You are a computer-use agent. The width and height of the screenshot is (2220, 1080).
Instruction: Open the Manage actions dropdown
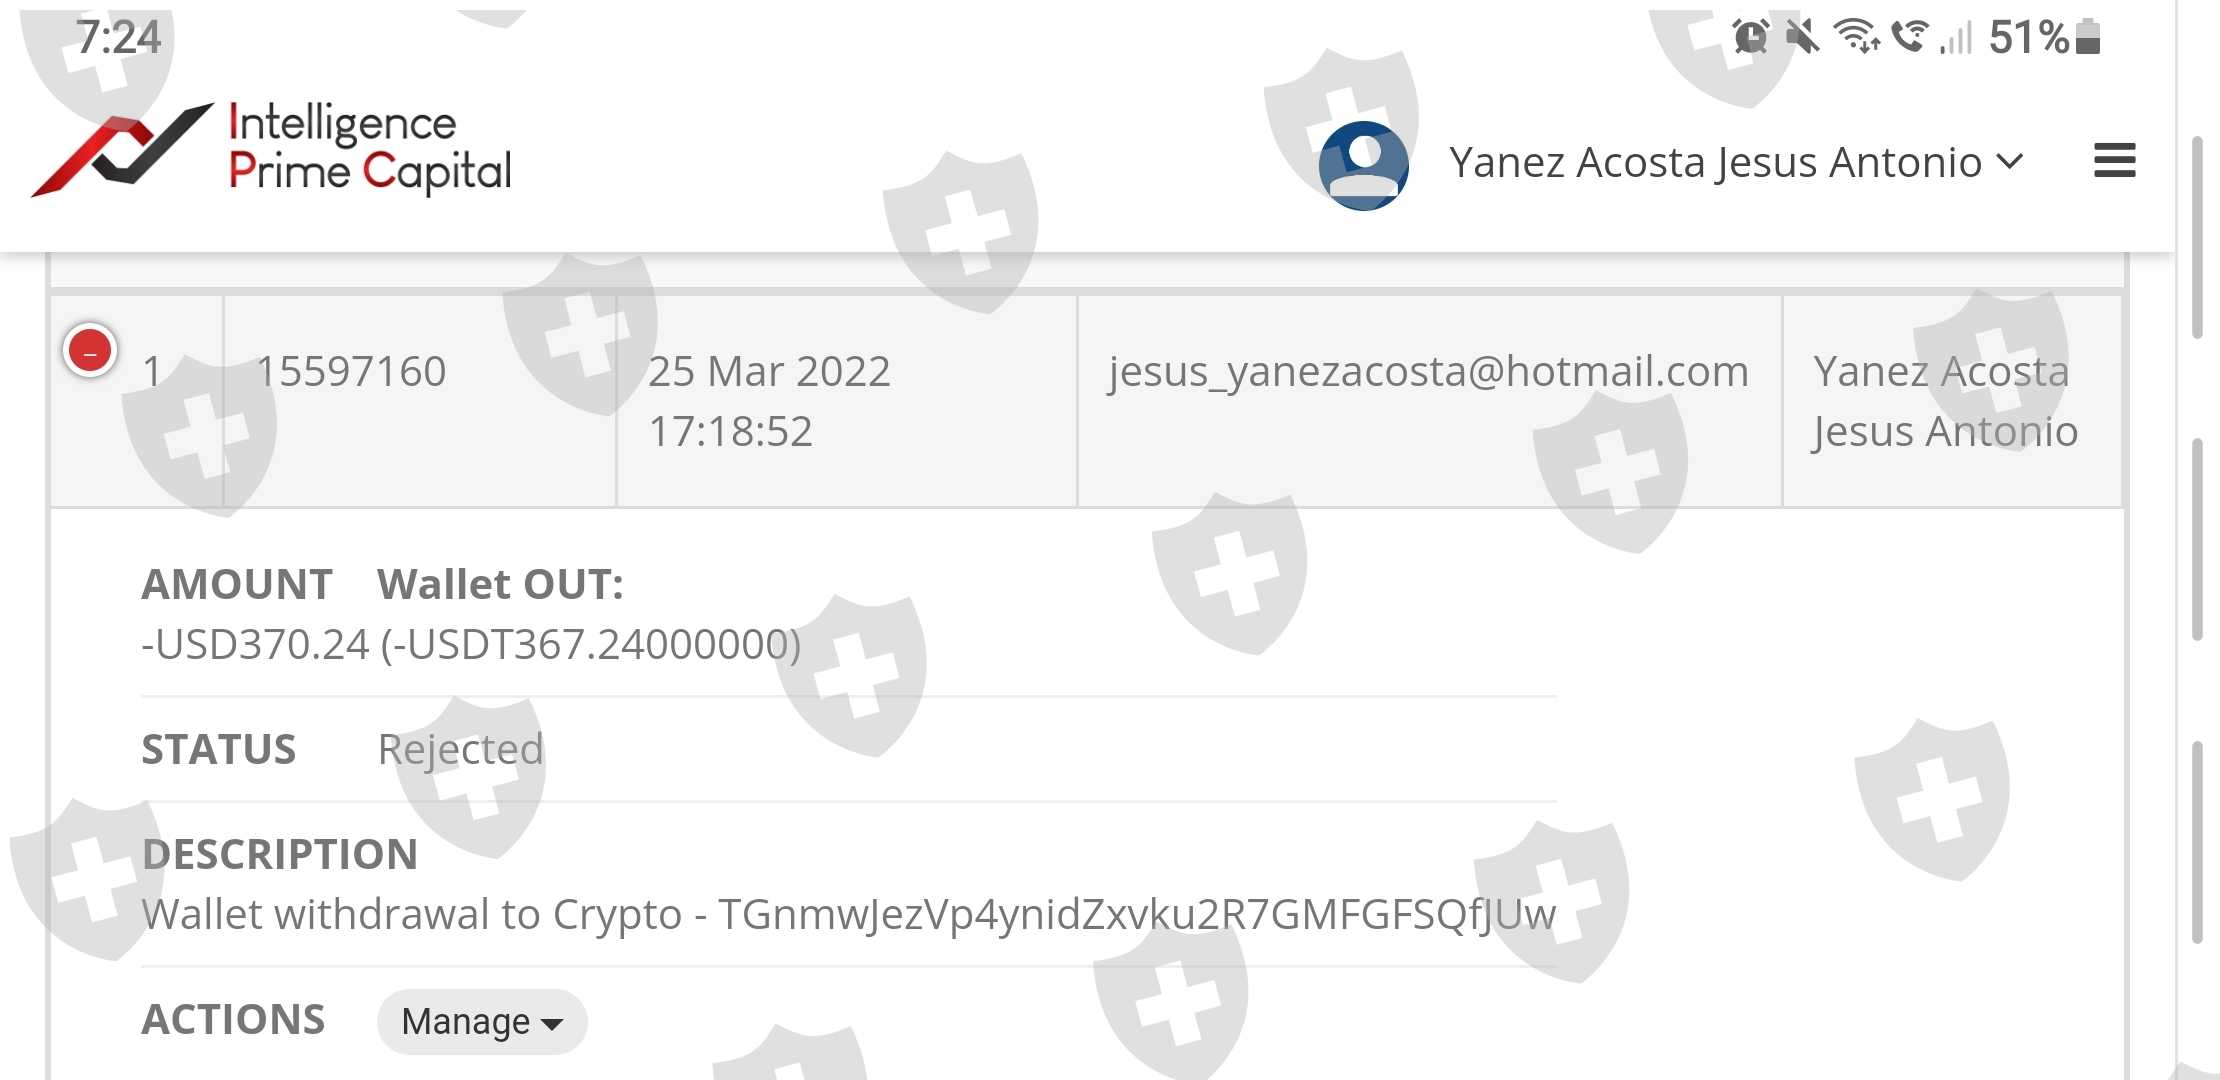[481, 1021]
